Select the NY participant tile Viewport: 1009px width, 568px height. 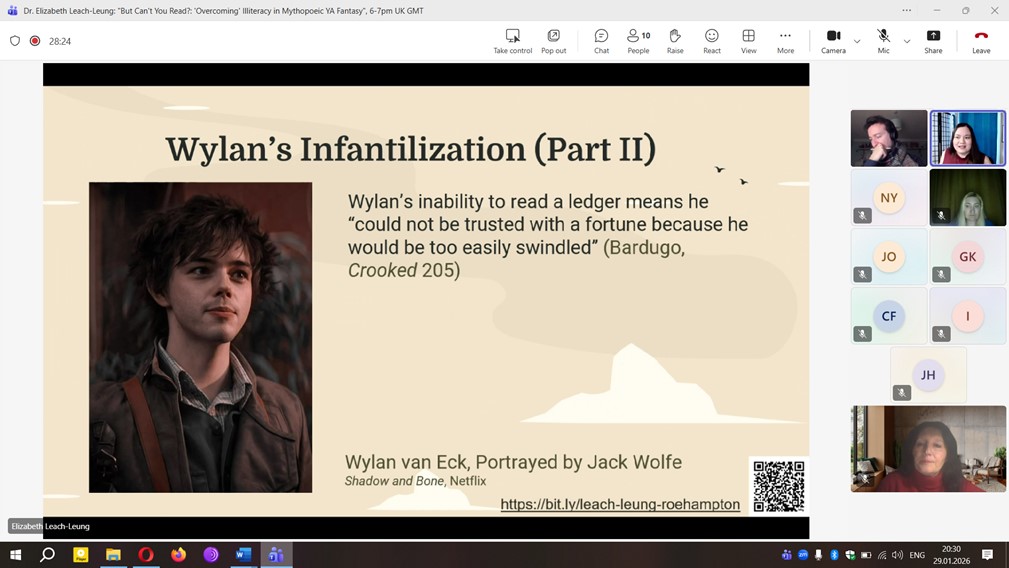pos(889,198)
